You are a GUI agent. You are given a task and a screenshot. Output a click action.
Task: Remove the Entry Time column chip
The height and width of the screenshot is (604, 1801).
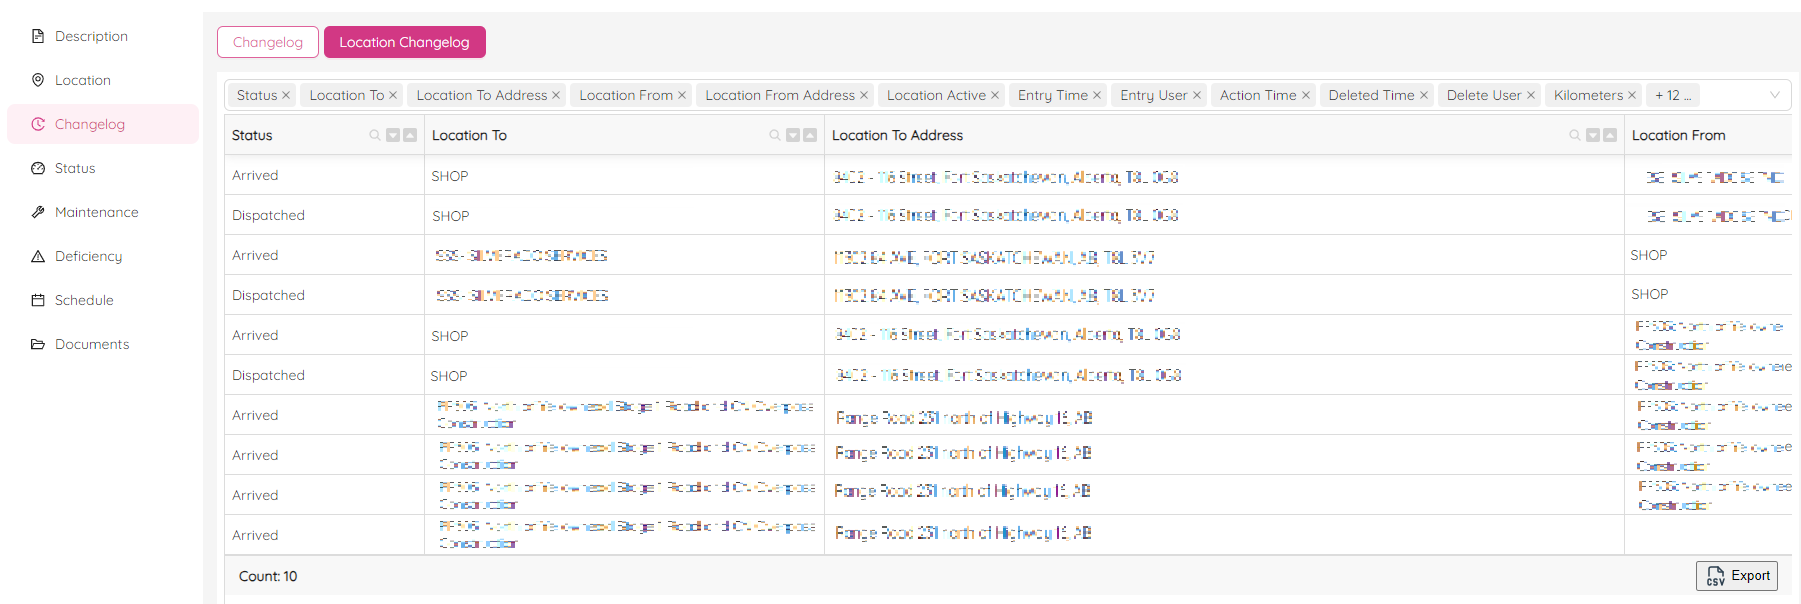pos(1097,95)
